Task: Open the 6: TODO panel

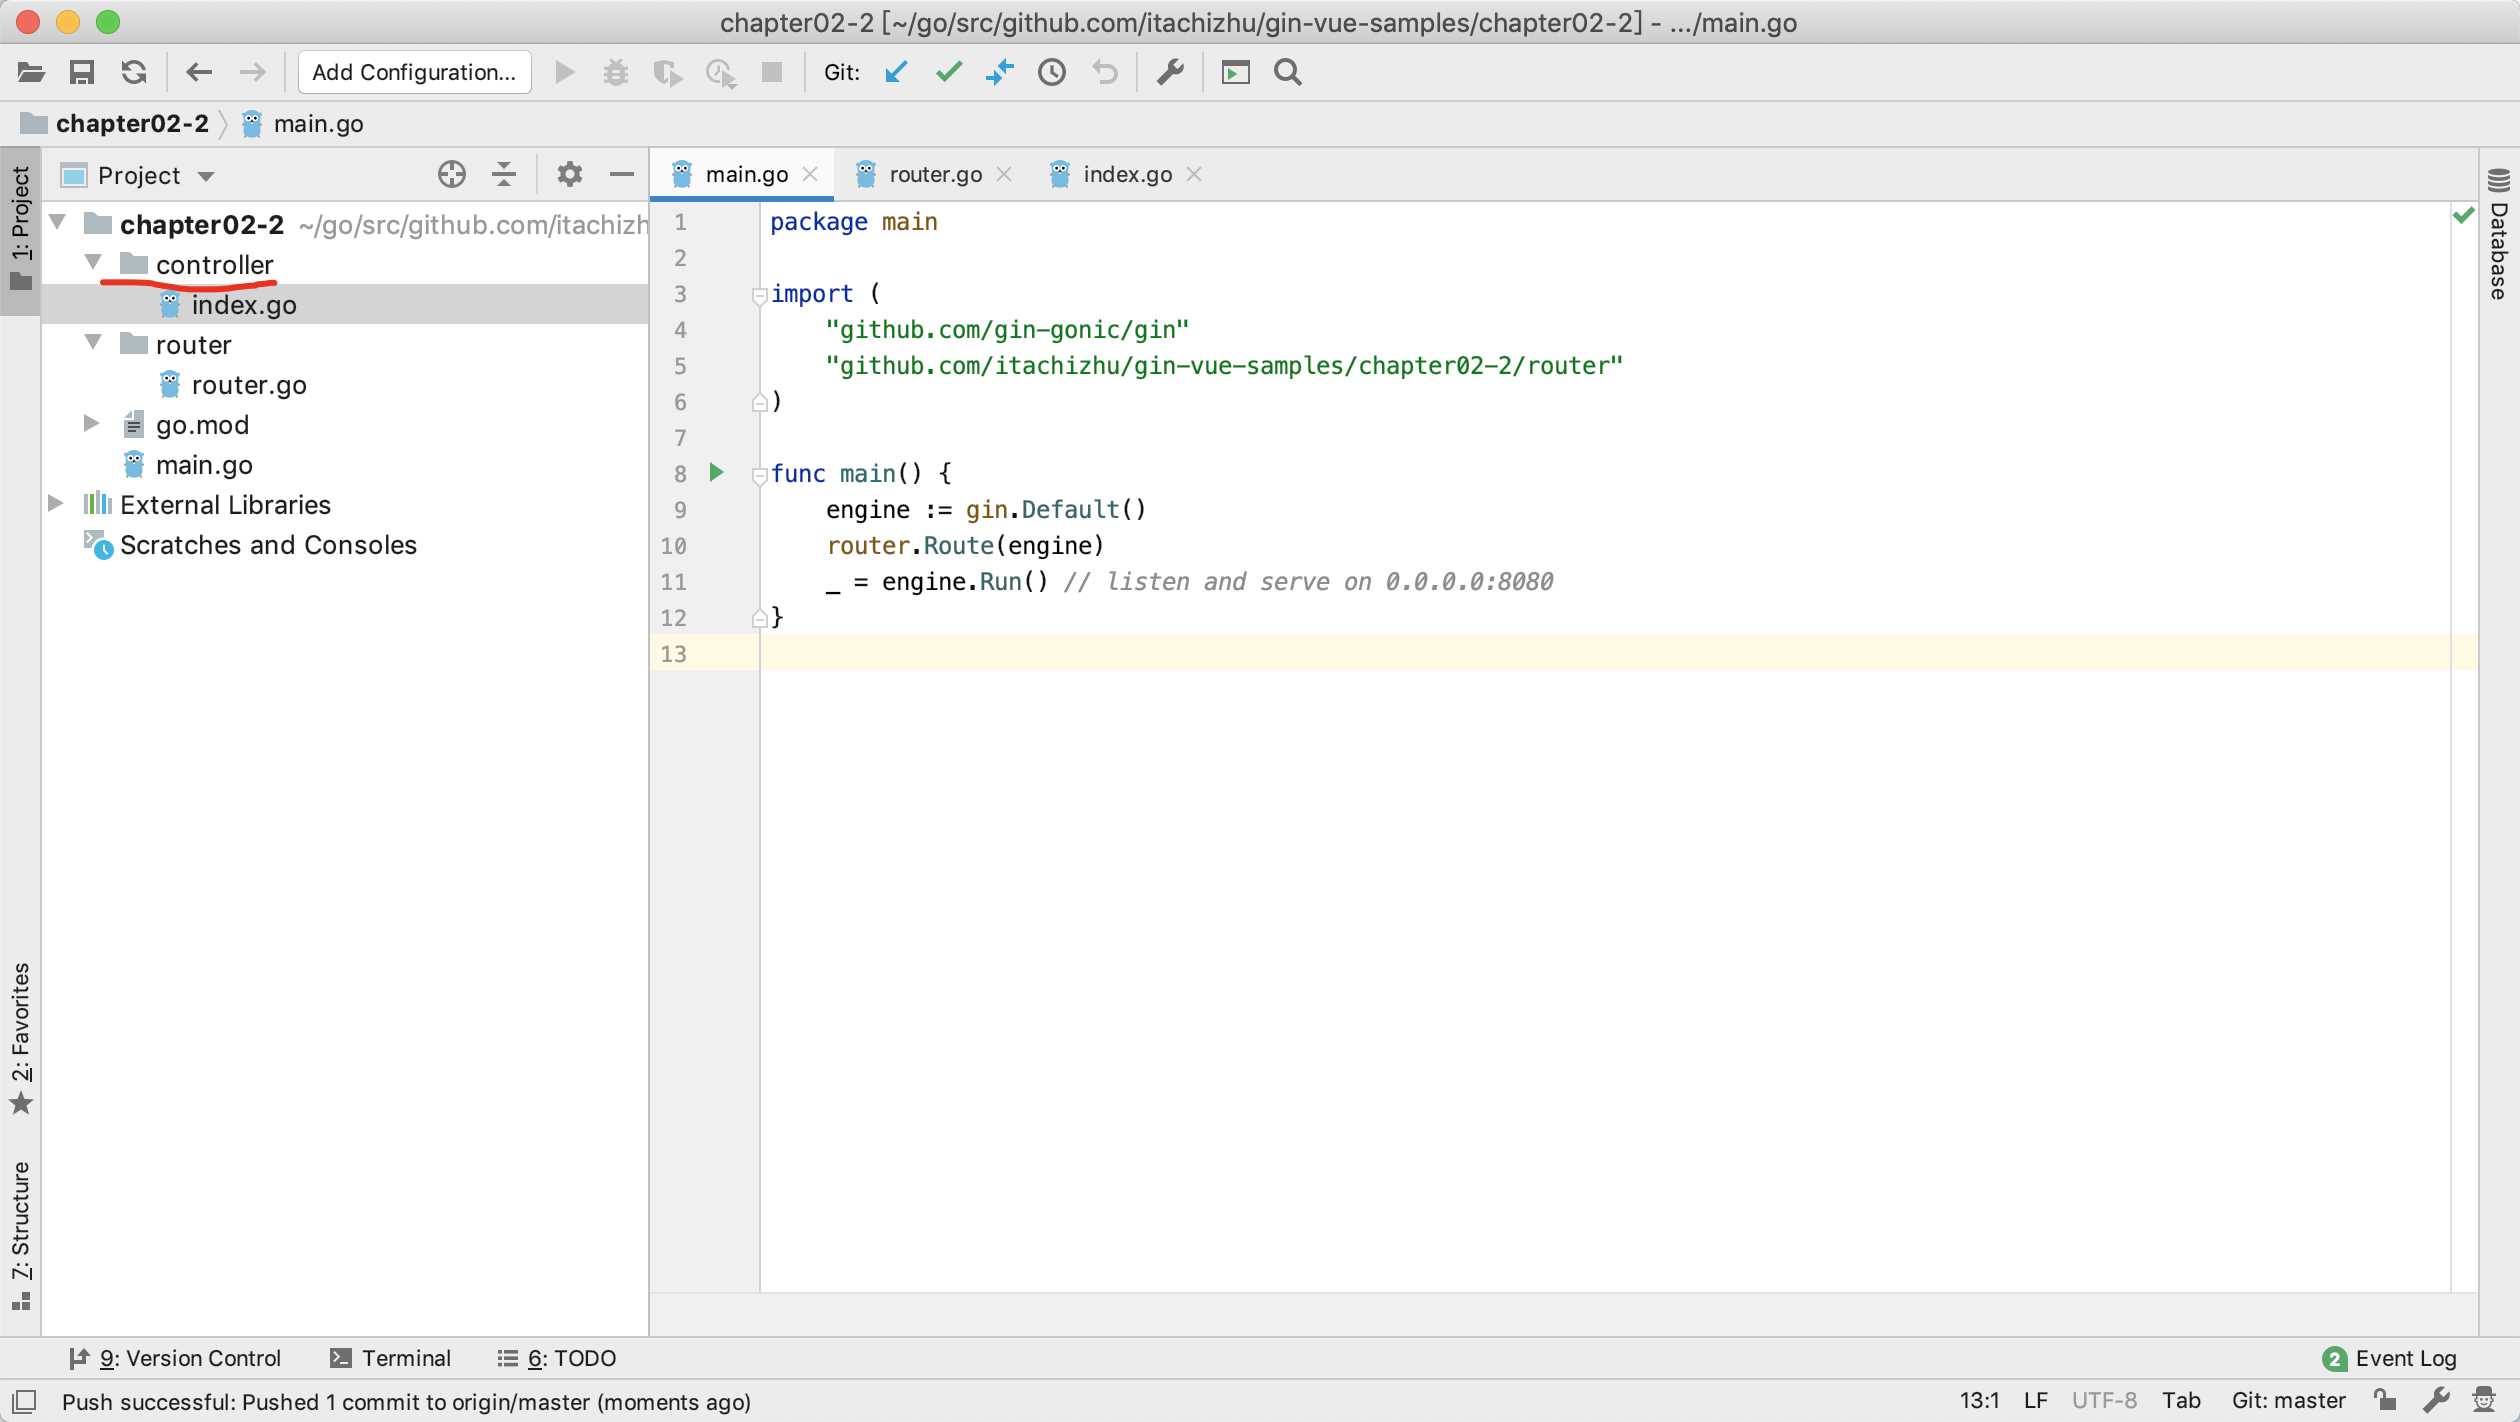Action: 557,1358
